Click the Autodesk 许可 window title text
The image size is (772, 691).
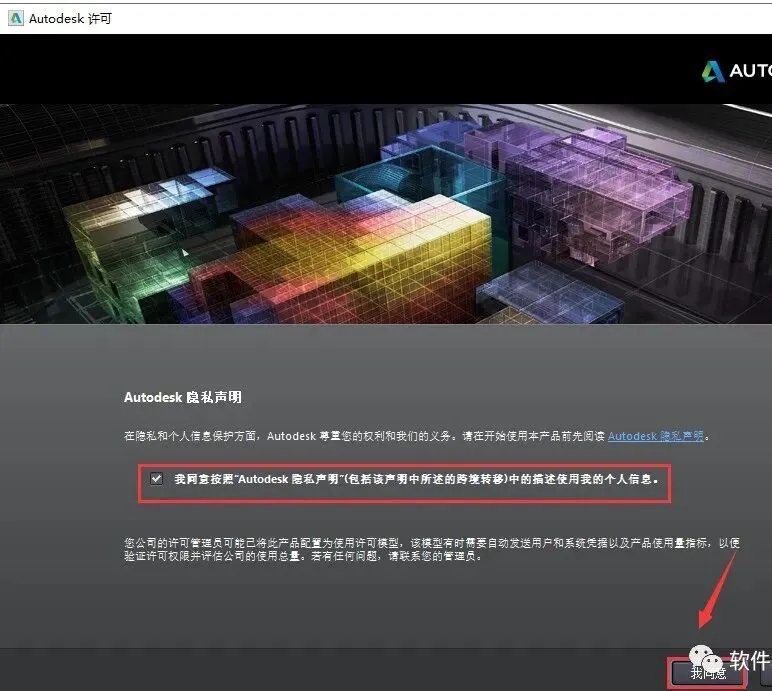70,19
